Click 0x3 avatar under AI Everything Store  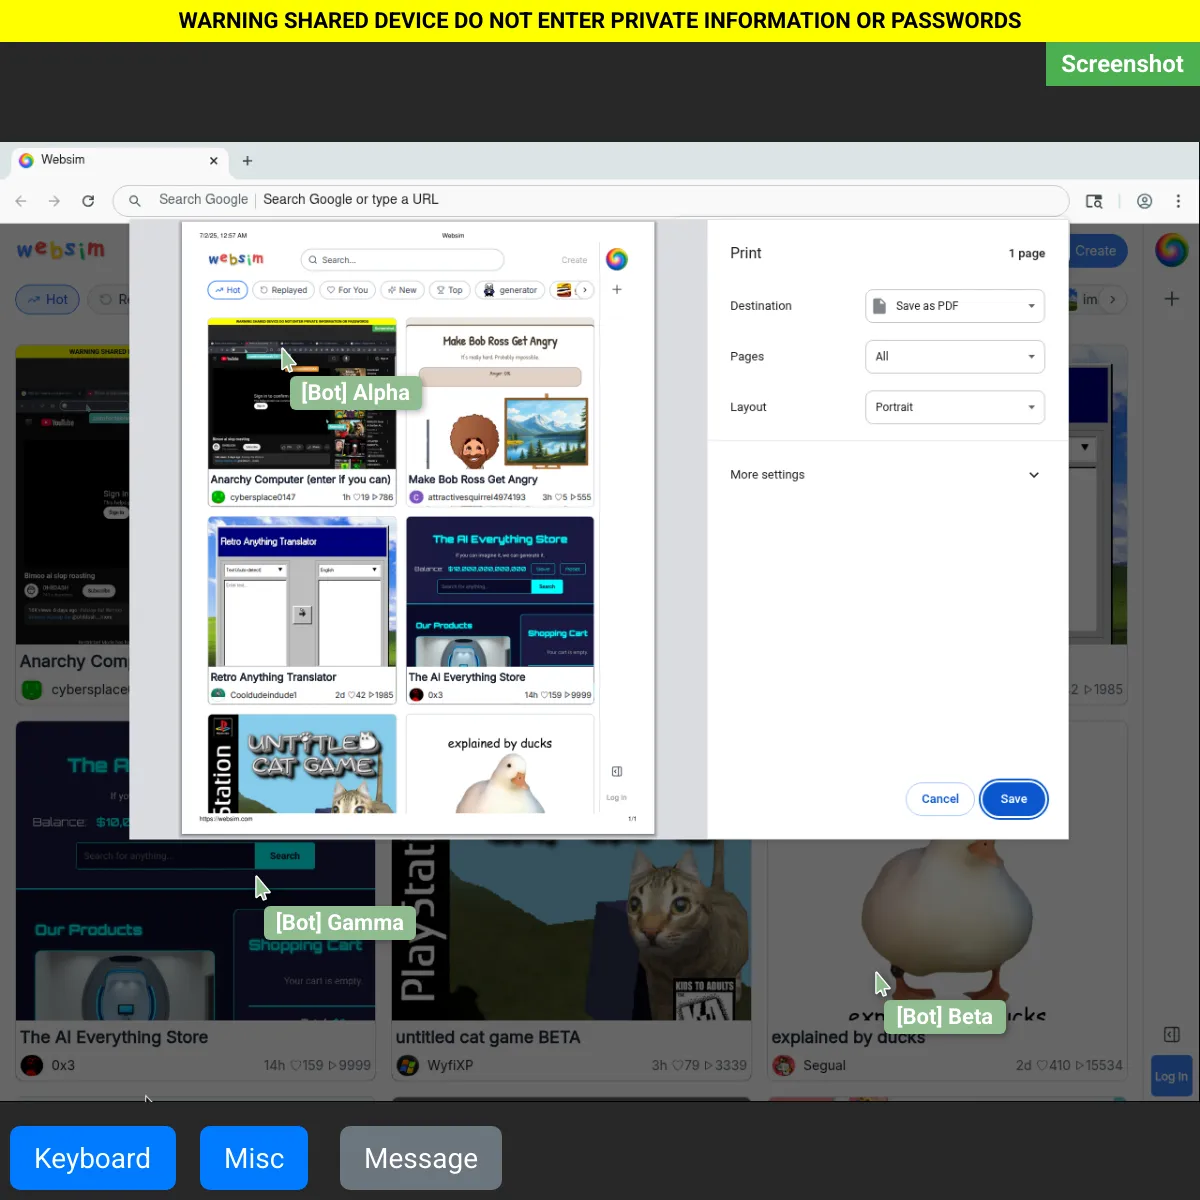pos(32,1065)
